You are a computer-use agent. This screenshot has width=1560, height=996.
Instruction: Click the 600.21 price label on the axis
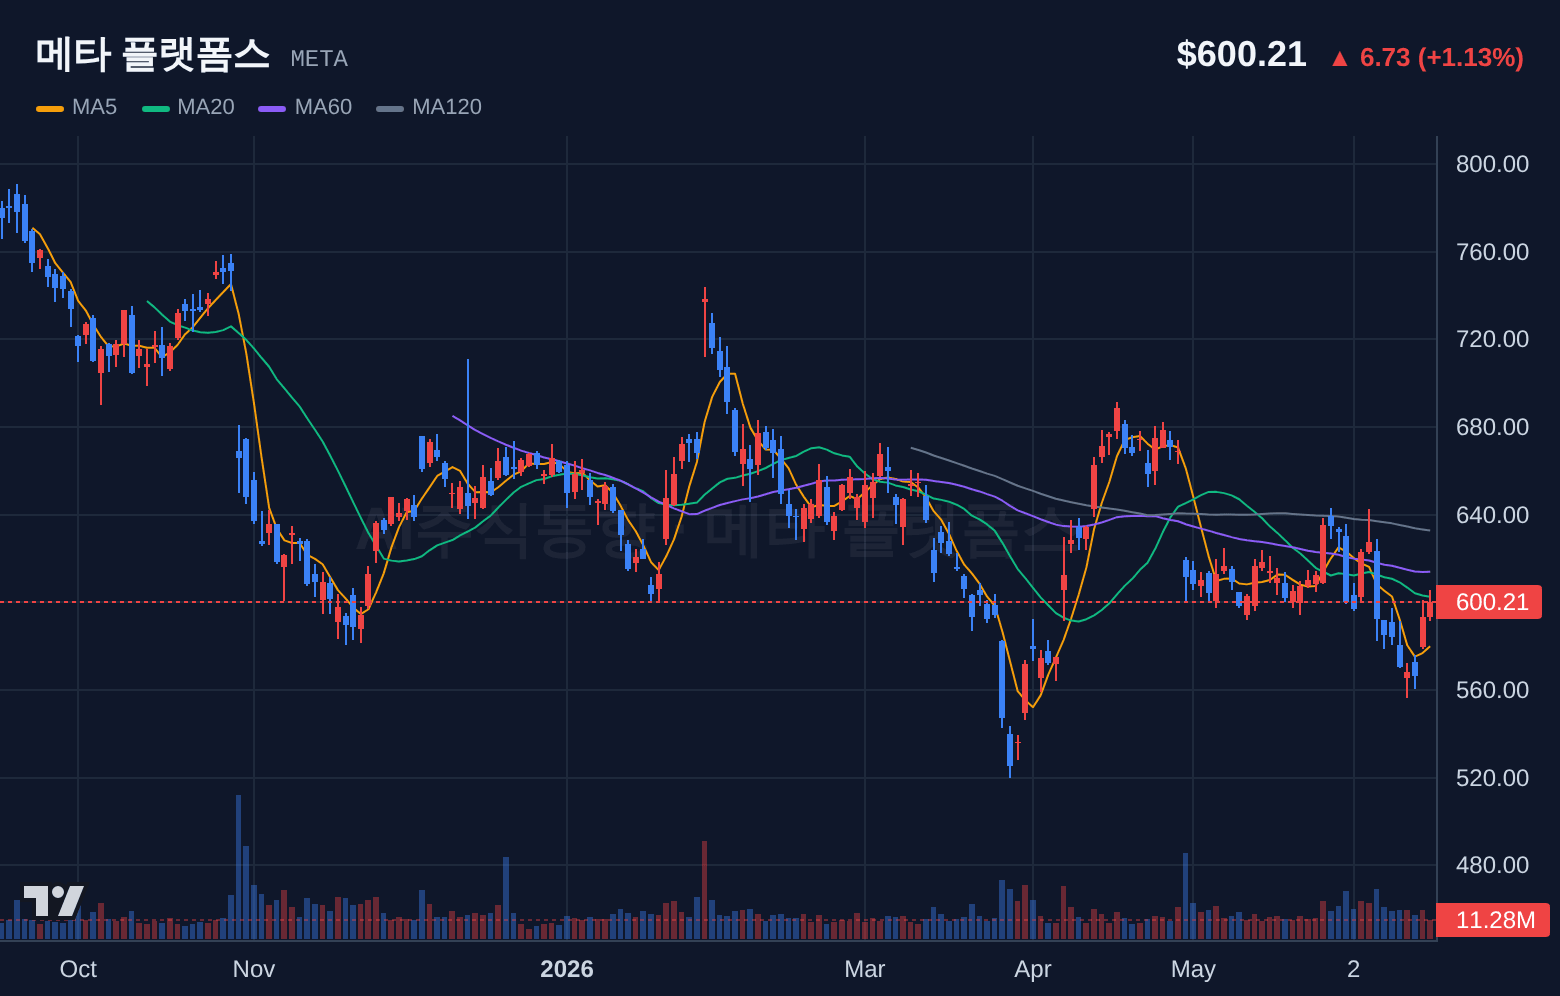pos(1490,602)
